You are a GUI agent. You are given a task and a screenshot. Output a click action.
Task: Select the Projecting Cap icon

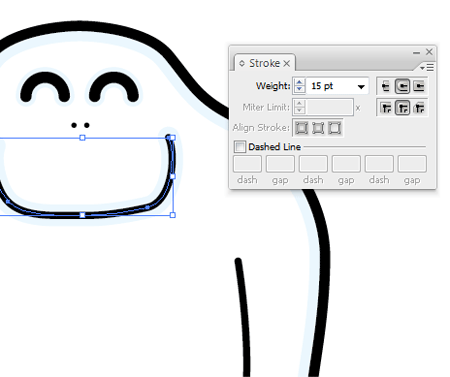click(x=419, y=87)
